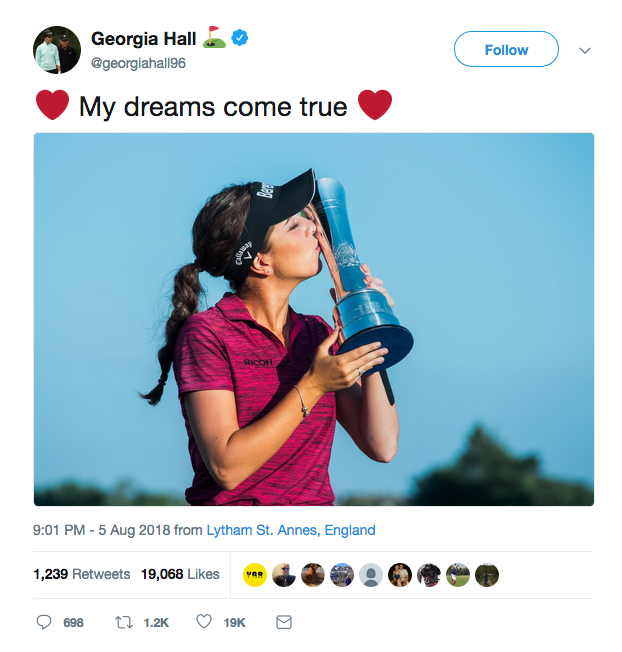Like the tweet with heart icon

point(204,622)
